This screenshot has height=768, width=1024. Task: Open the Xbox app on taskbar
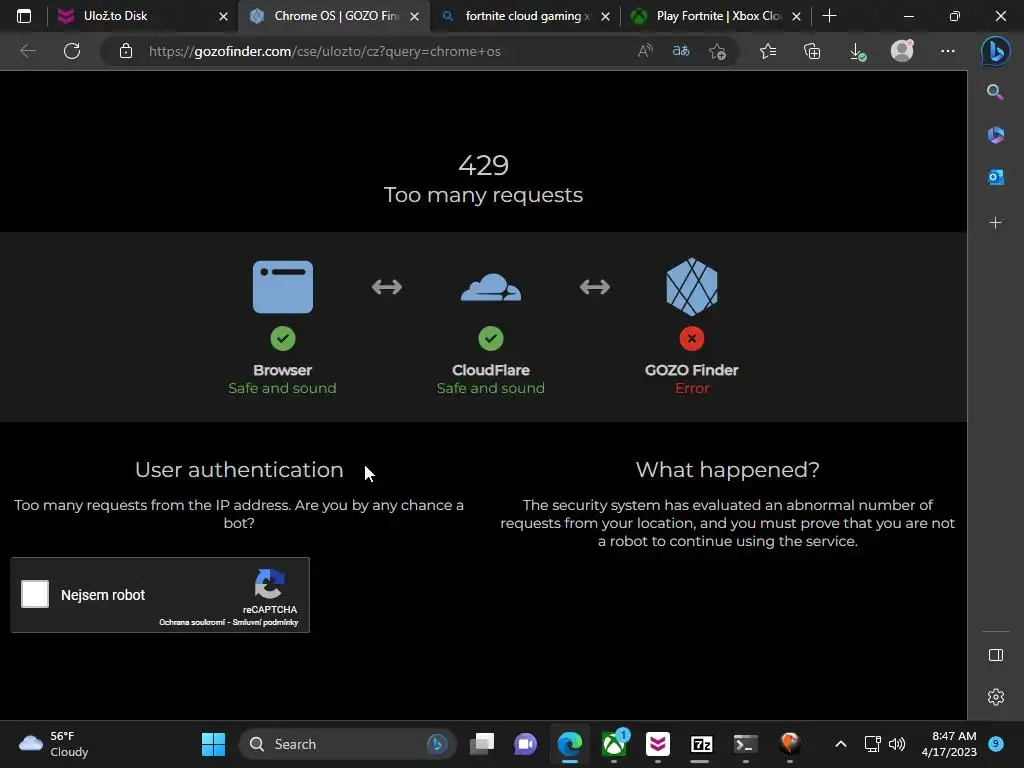[x=614, y=744]
